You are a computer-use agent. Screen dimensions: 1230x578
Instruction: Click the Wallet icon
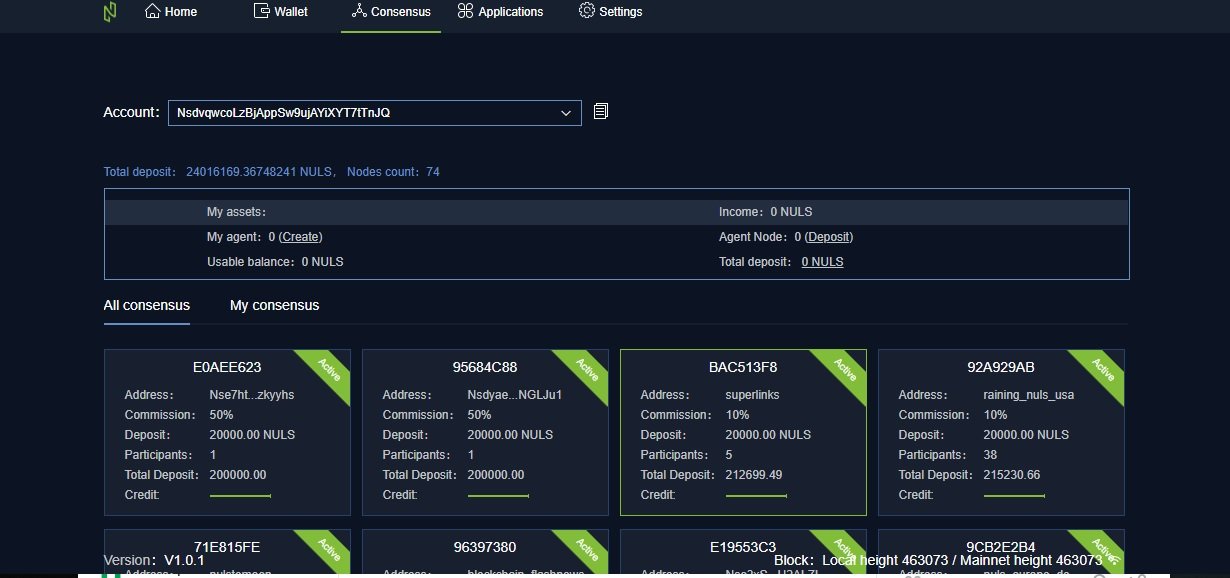click(262, 11)
